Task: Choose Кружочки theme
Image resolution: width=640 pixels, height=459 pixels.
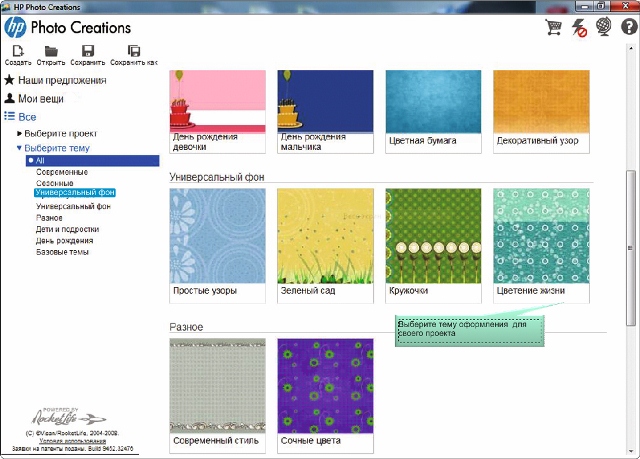Action: tap(433, 246)
